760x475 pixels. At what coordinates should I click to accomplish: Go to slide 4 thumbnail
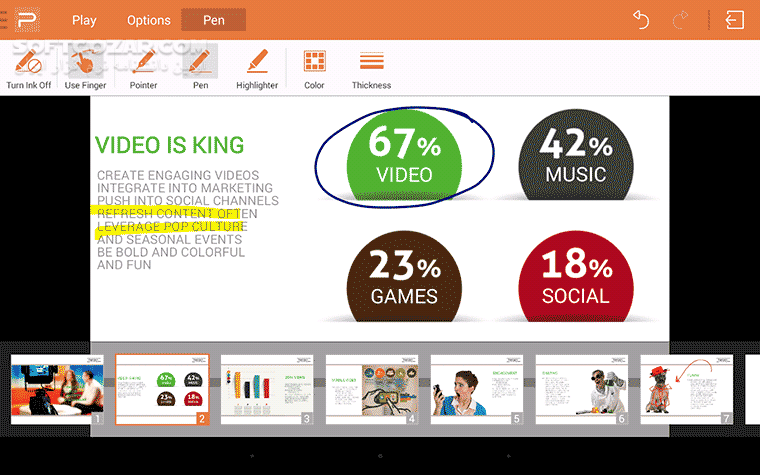pos(372,389)
